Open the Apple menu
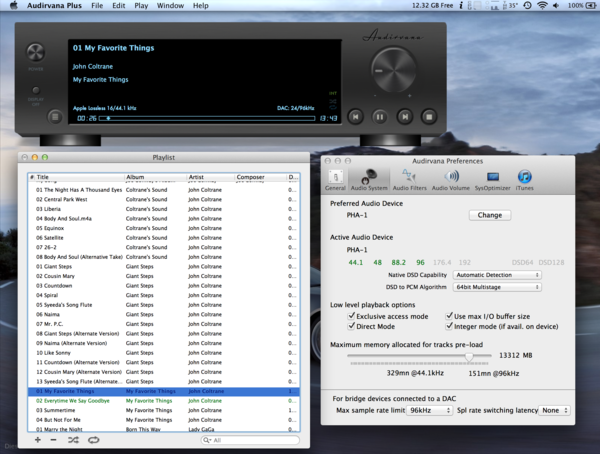 pyautogui.click(x=13, y=5)
